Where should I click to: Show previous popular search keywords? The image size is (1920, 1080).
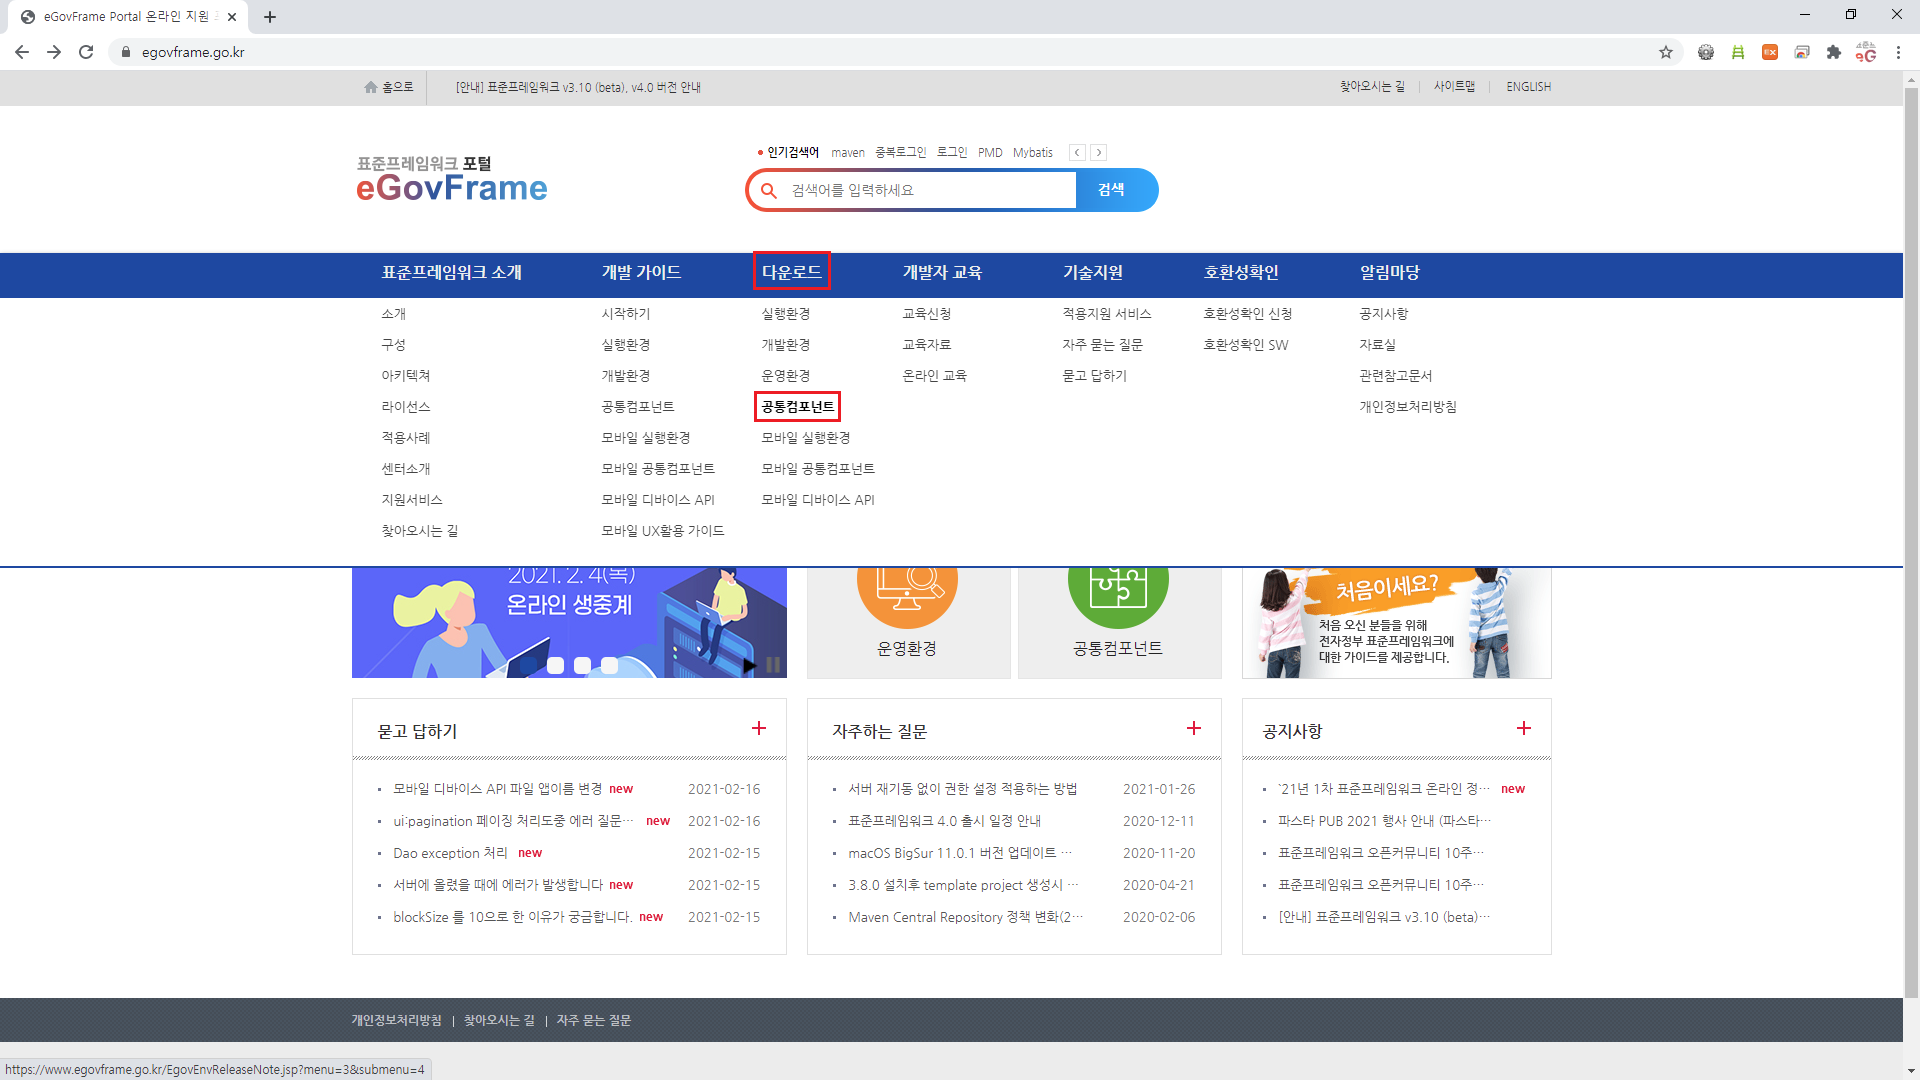tap(1077, 153)
